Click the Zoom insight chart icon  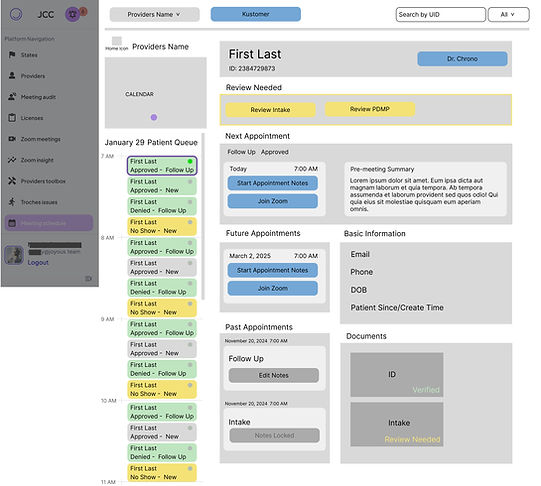12,160
